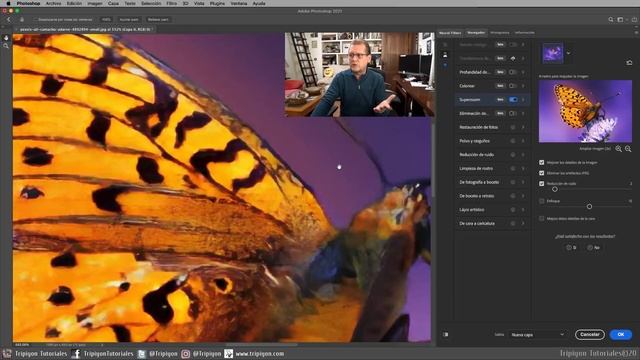Answer No to the satisfaction question
The width and height of the screenshot is (640, 360).
[x=593, y=247]
